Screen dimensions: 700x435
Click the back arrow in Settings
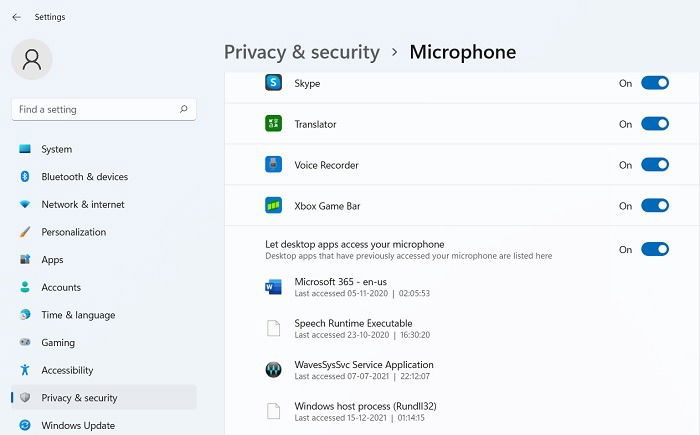click(x=17, y=17)
